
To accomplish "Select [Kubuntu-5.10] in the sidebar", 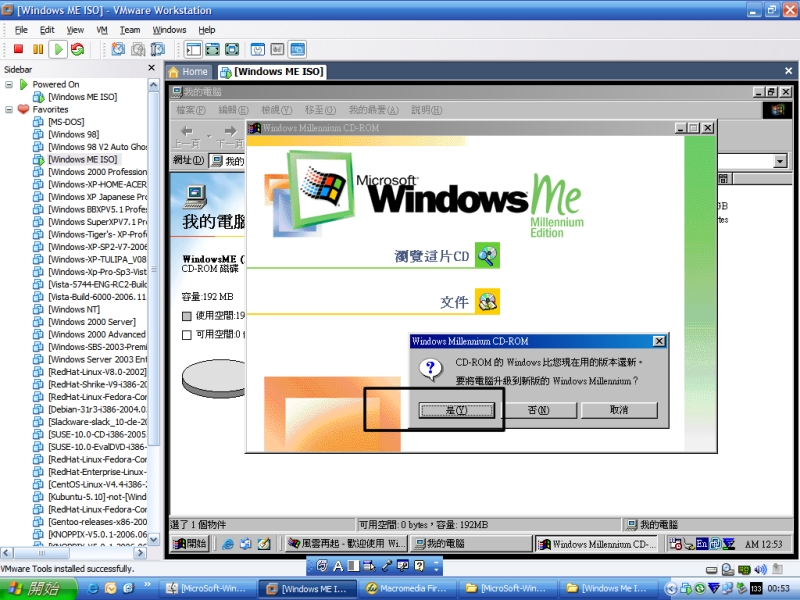I will pos(97,497).
